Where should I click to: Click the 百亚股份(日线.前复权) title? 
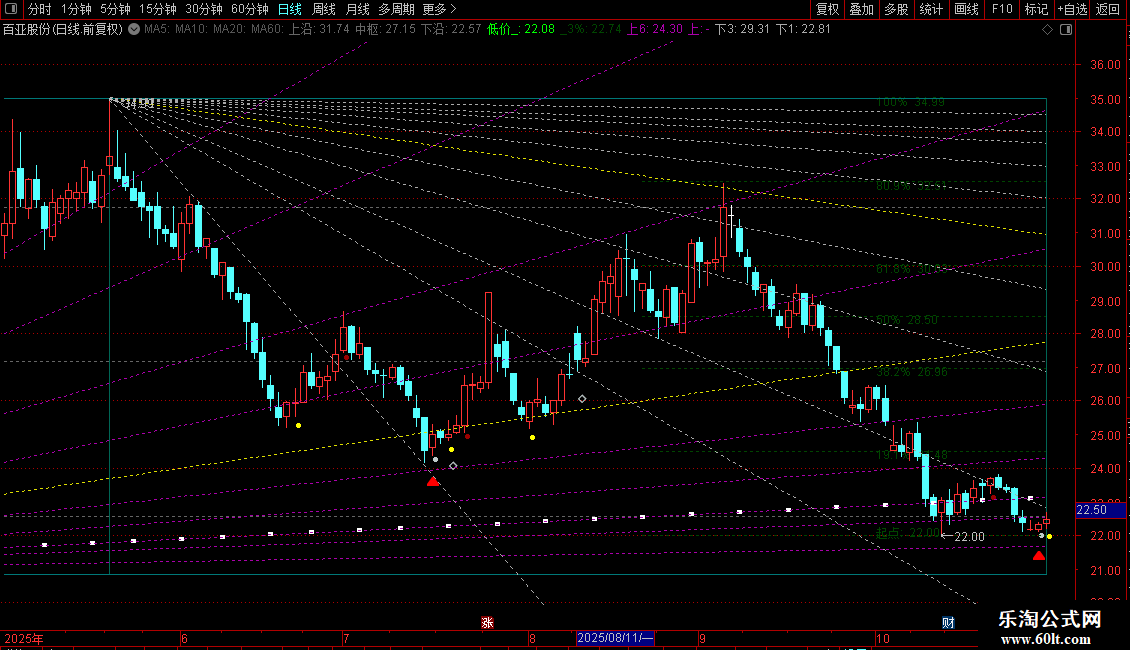coord(63,30)
